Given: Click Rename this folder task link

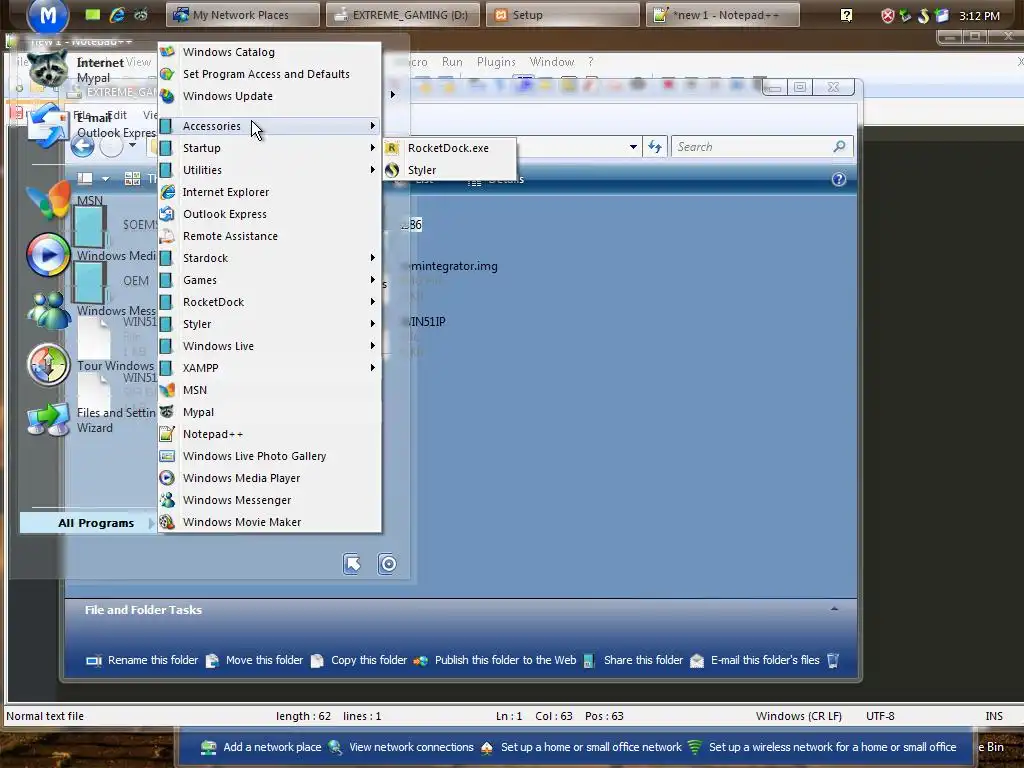Looking at the screenshot, I should [x=142, y=660].
